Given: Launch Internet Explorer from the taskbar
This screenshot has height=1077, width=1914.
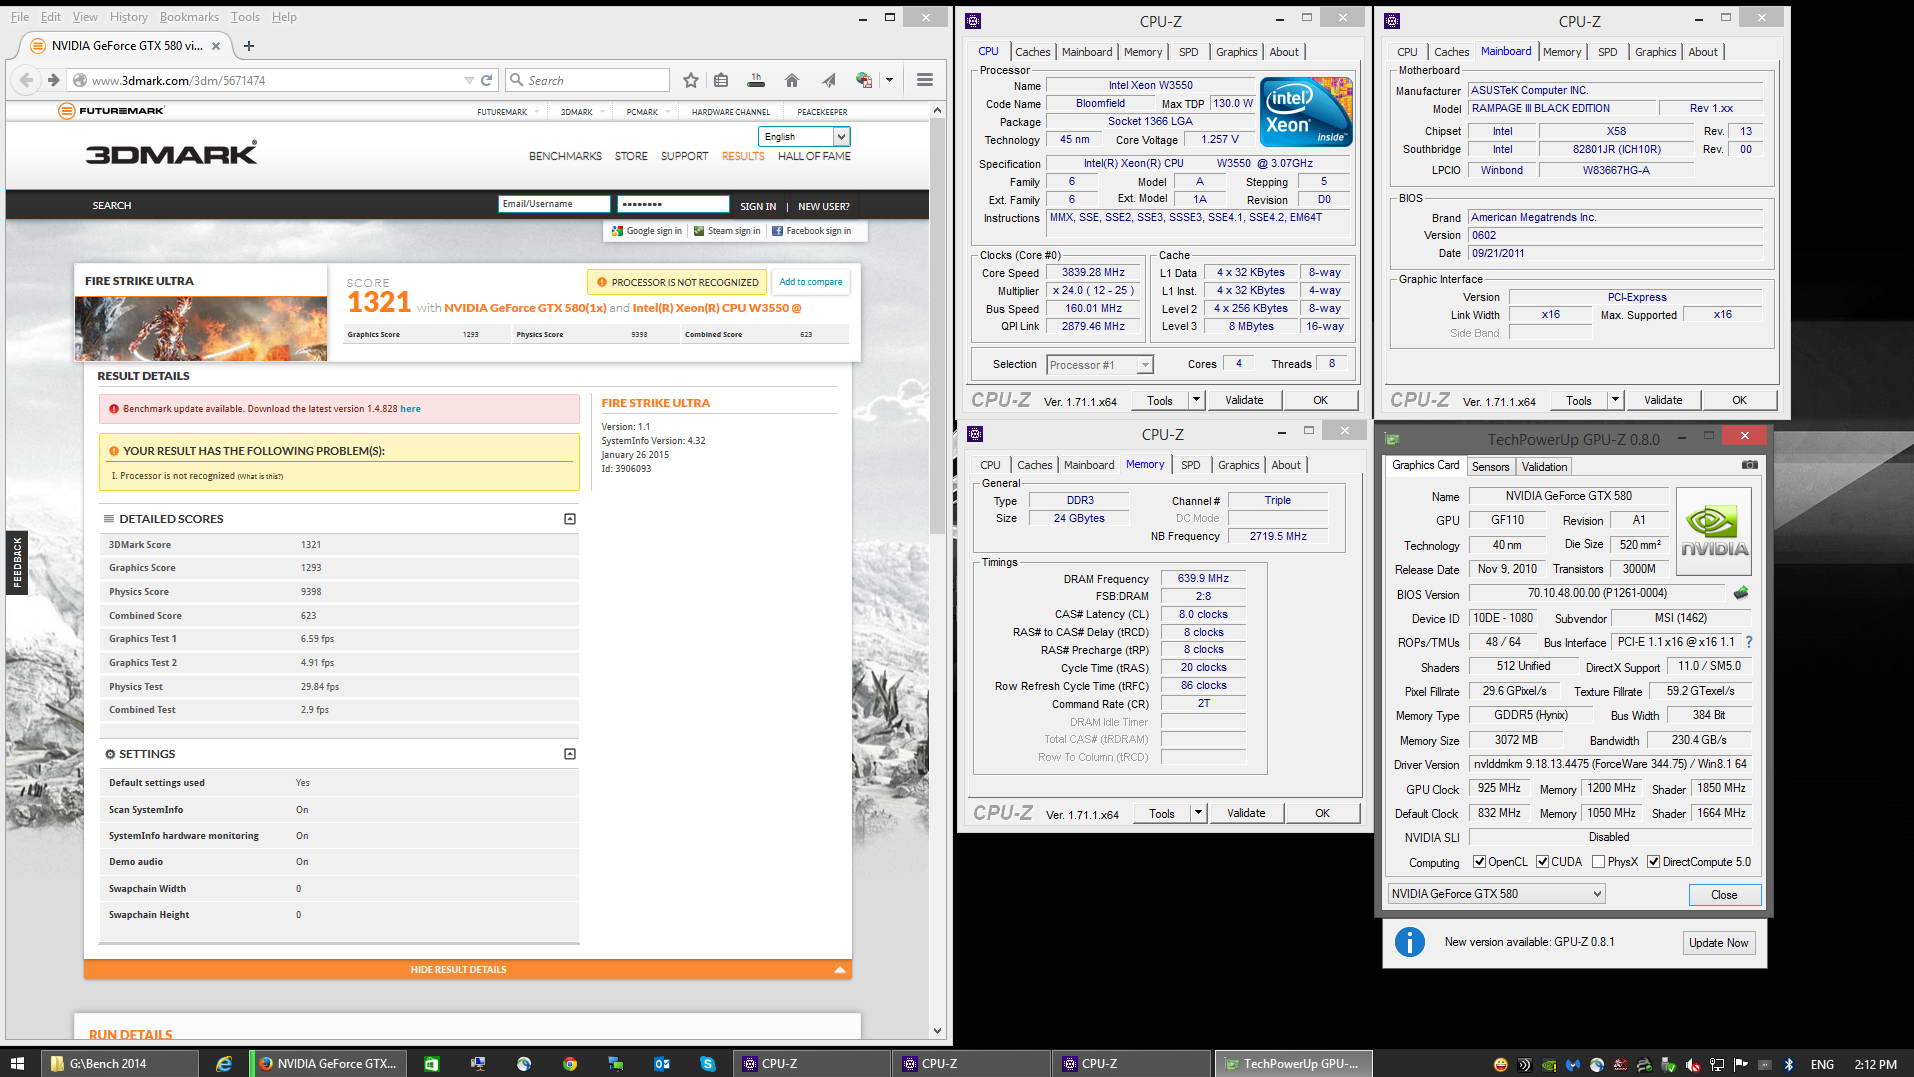Looking at the screenshot, I should (224, 1064).
